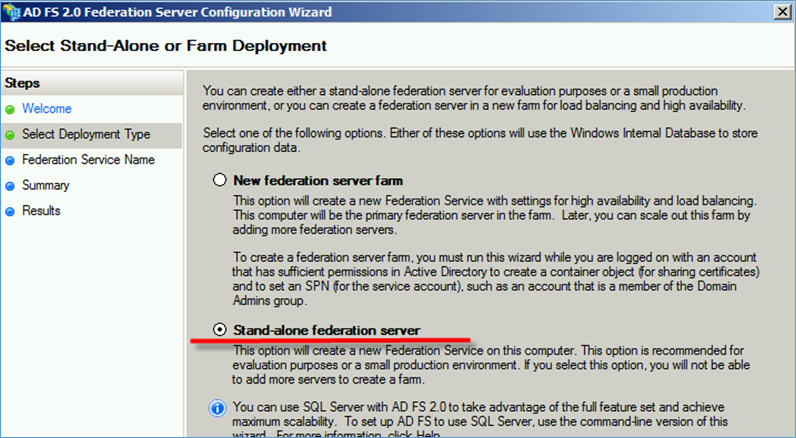Select the Select Deployment Type step

coord(86,134)
